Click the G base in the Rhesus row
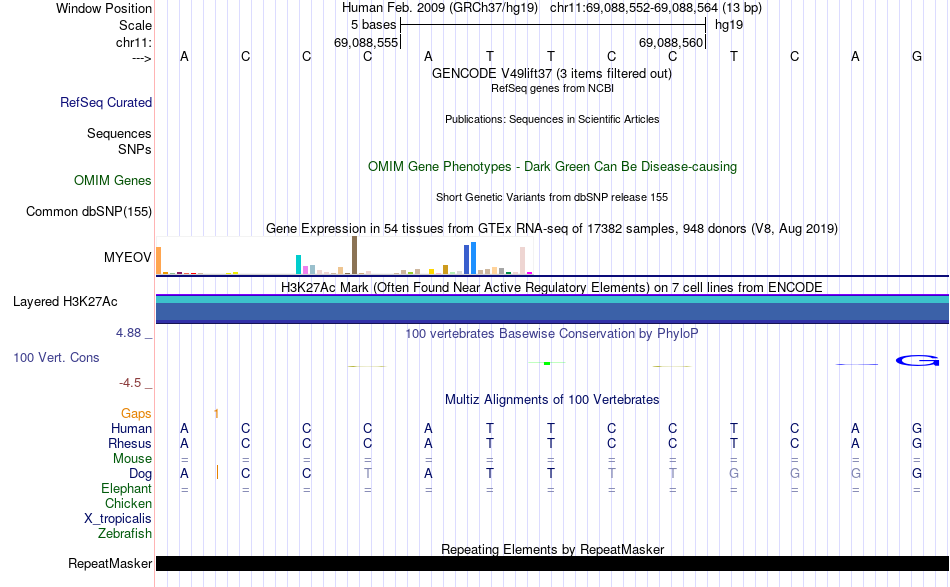This screenshot has width=950, height=587. coord(917,443)
